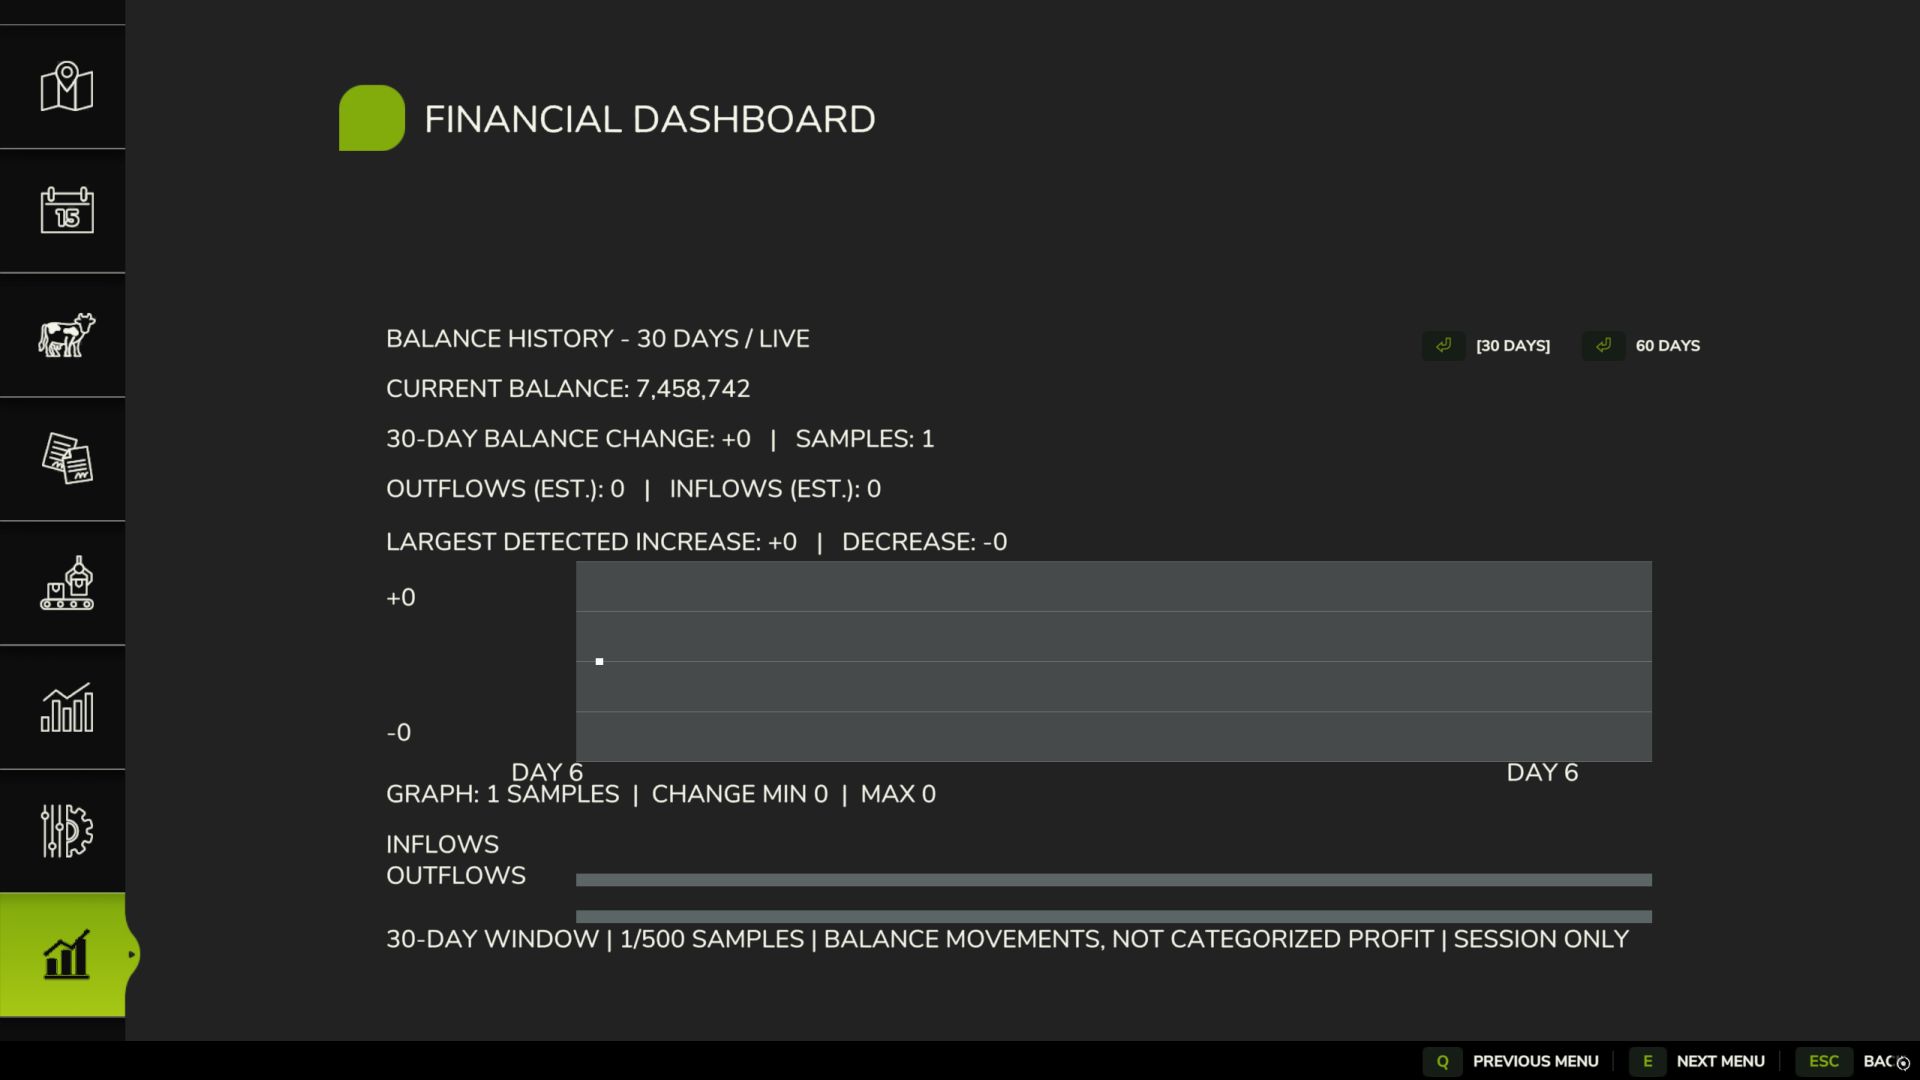The width and height of the screenshot is (1920, 1080).
Task: Click the key icon beside 30 DAYS
Action: tap(1443, 345)
